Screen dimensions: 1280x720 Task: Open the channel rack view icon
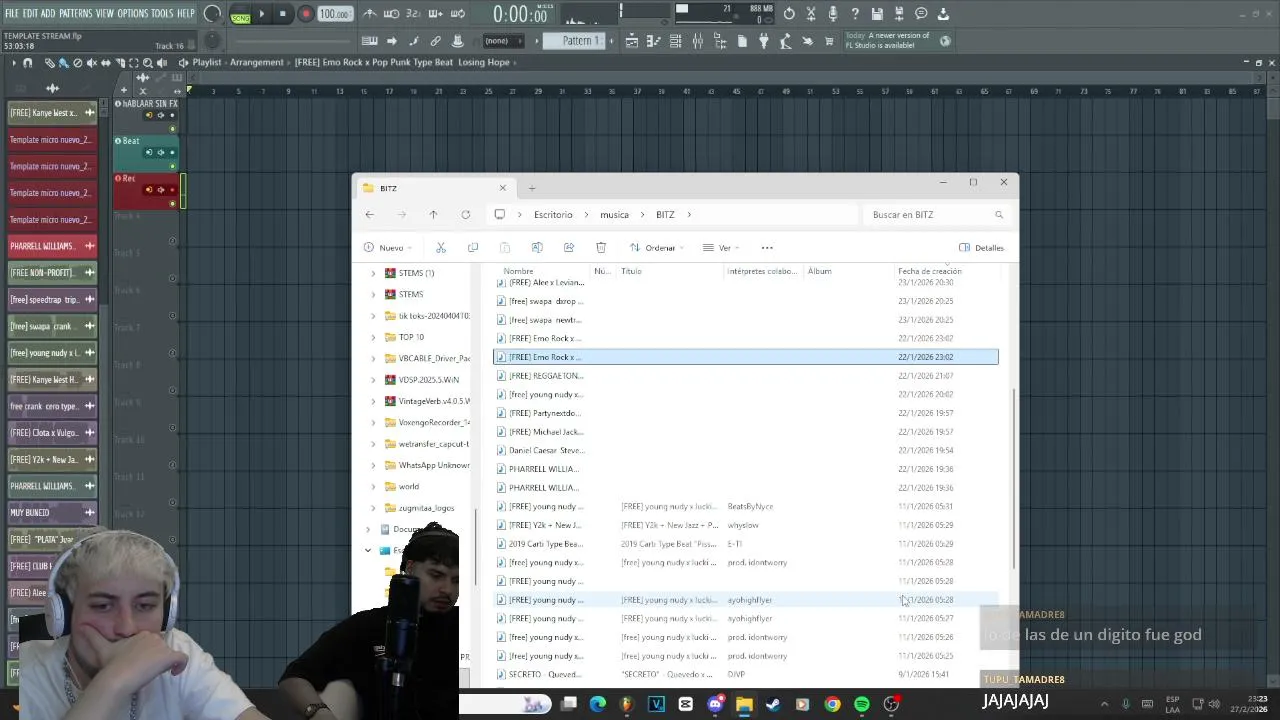pyautogui.click(x=675, y=41)
